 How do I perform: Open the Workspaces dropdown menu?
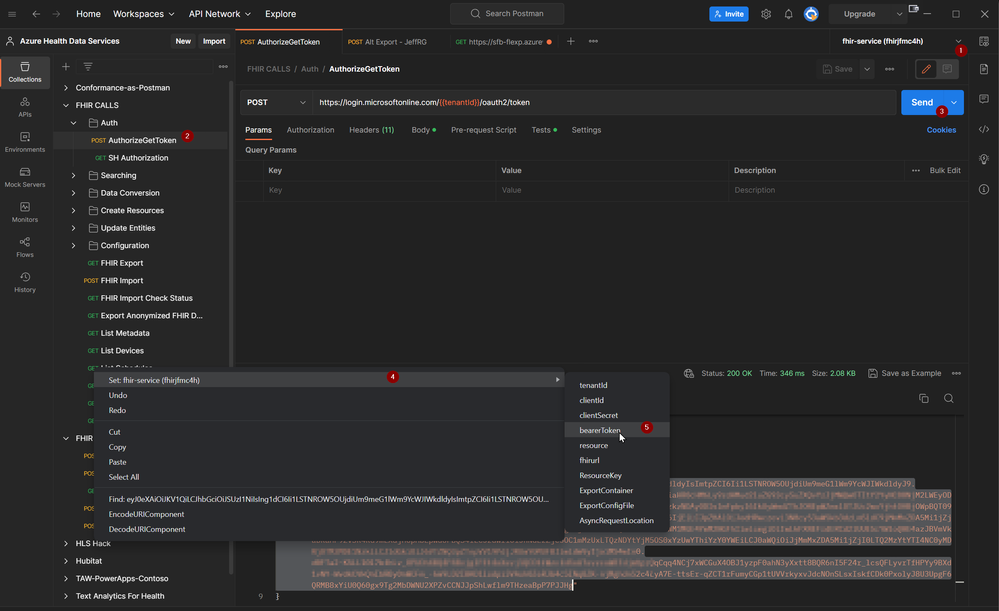pos(143,13)
